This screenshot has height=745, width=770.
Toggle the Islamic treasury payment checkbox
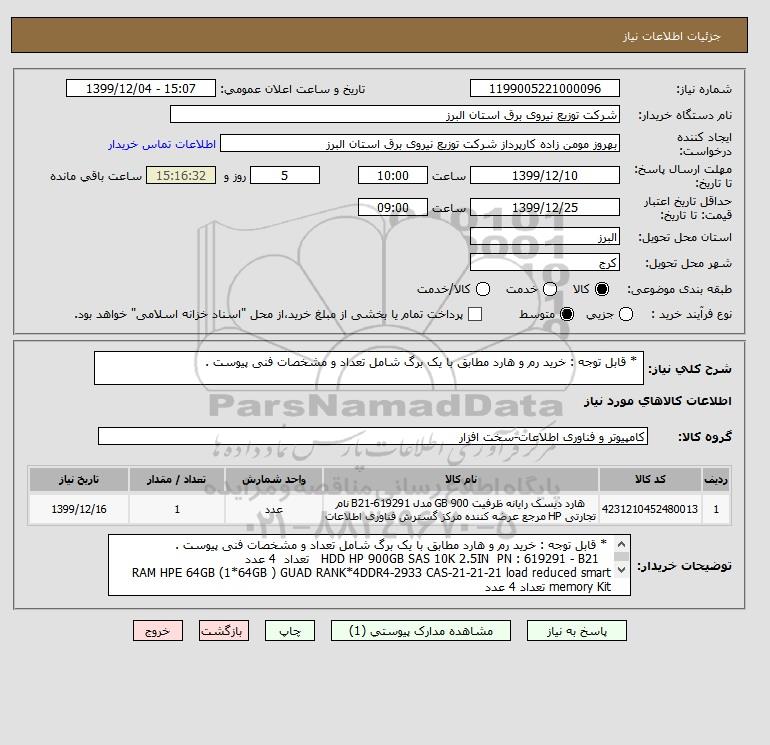tap(475, 314)
